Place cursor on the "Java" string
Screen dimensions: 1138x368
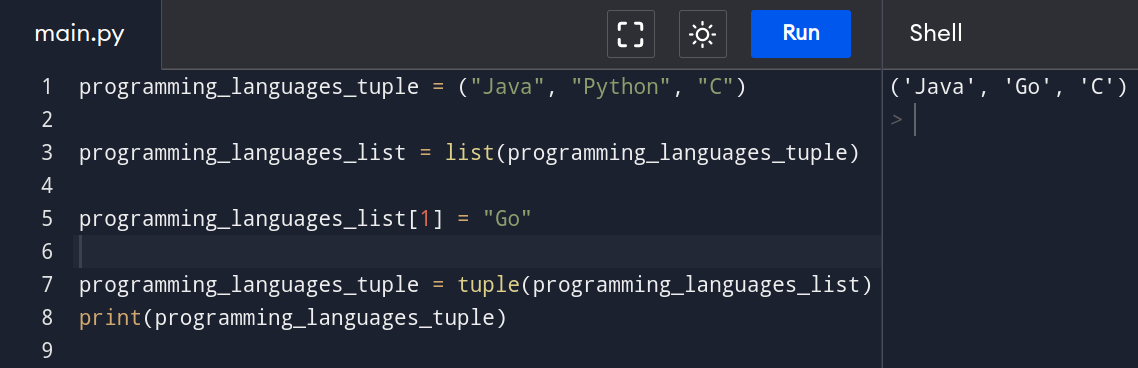[507, 87]
